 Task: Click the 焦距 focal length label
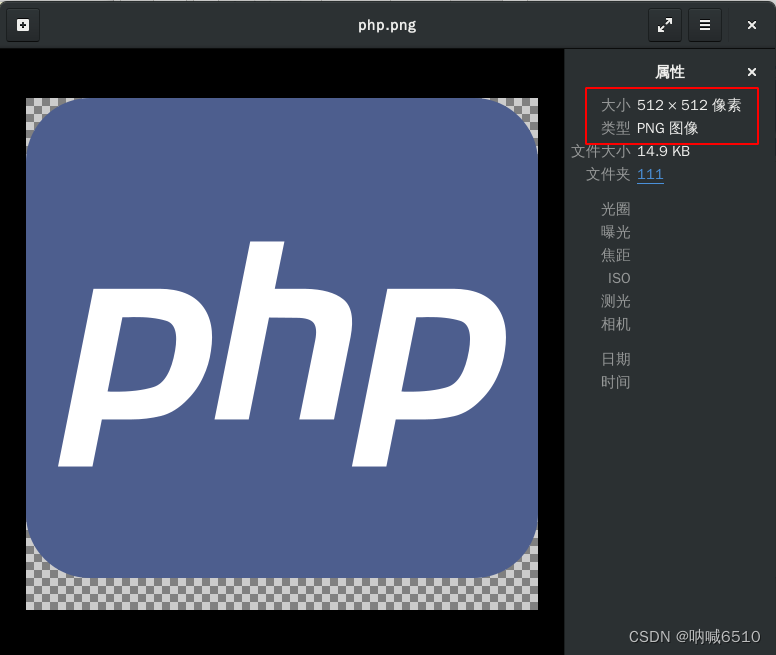pos(616,255)
